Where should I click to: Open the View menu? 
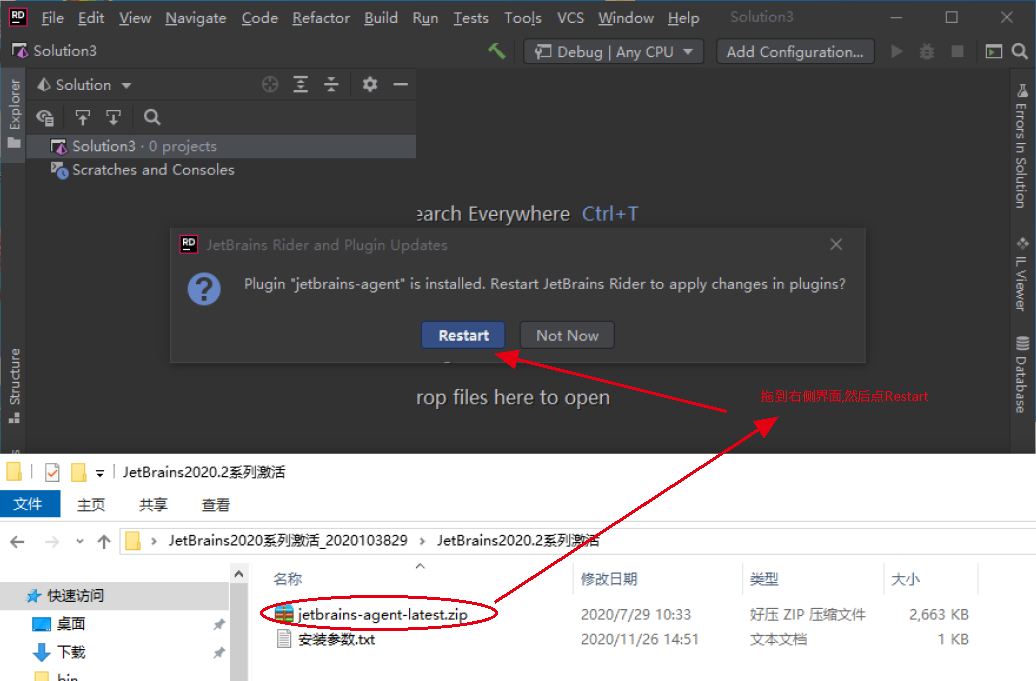135,18
